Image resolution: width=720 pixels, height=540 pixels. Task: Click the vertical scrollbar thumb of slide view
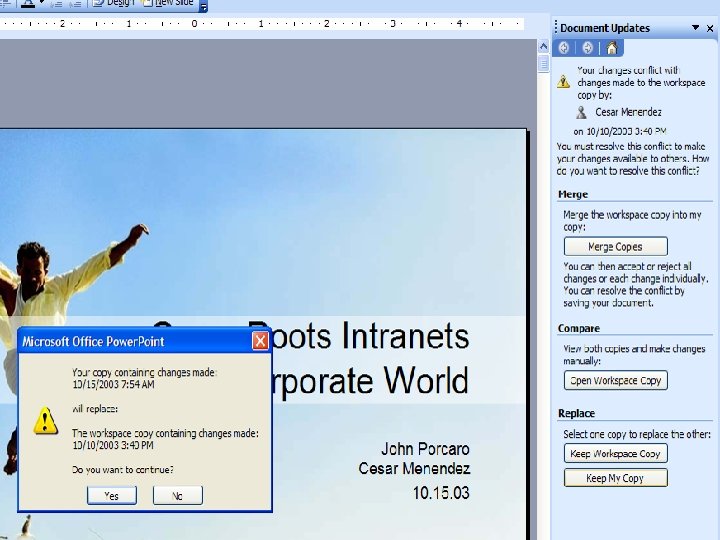[544, 63]
